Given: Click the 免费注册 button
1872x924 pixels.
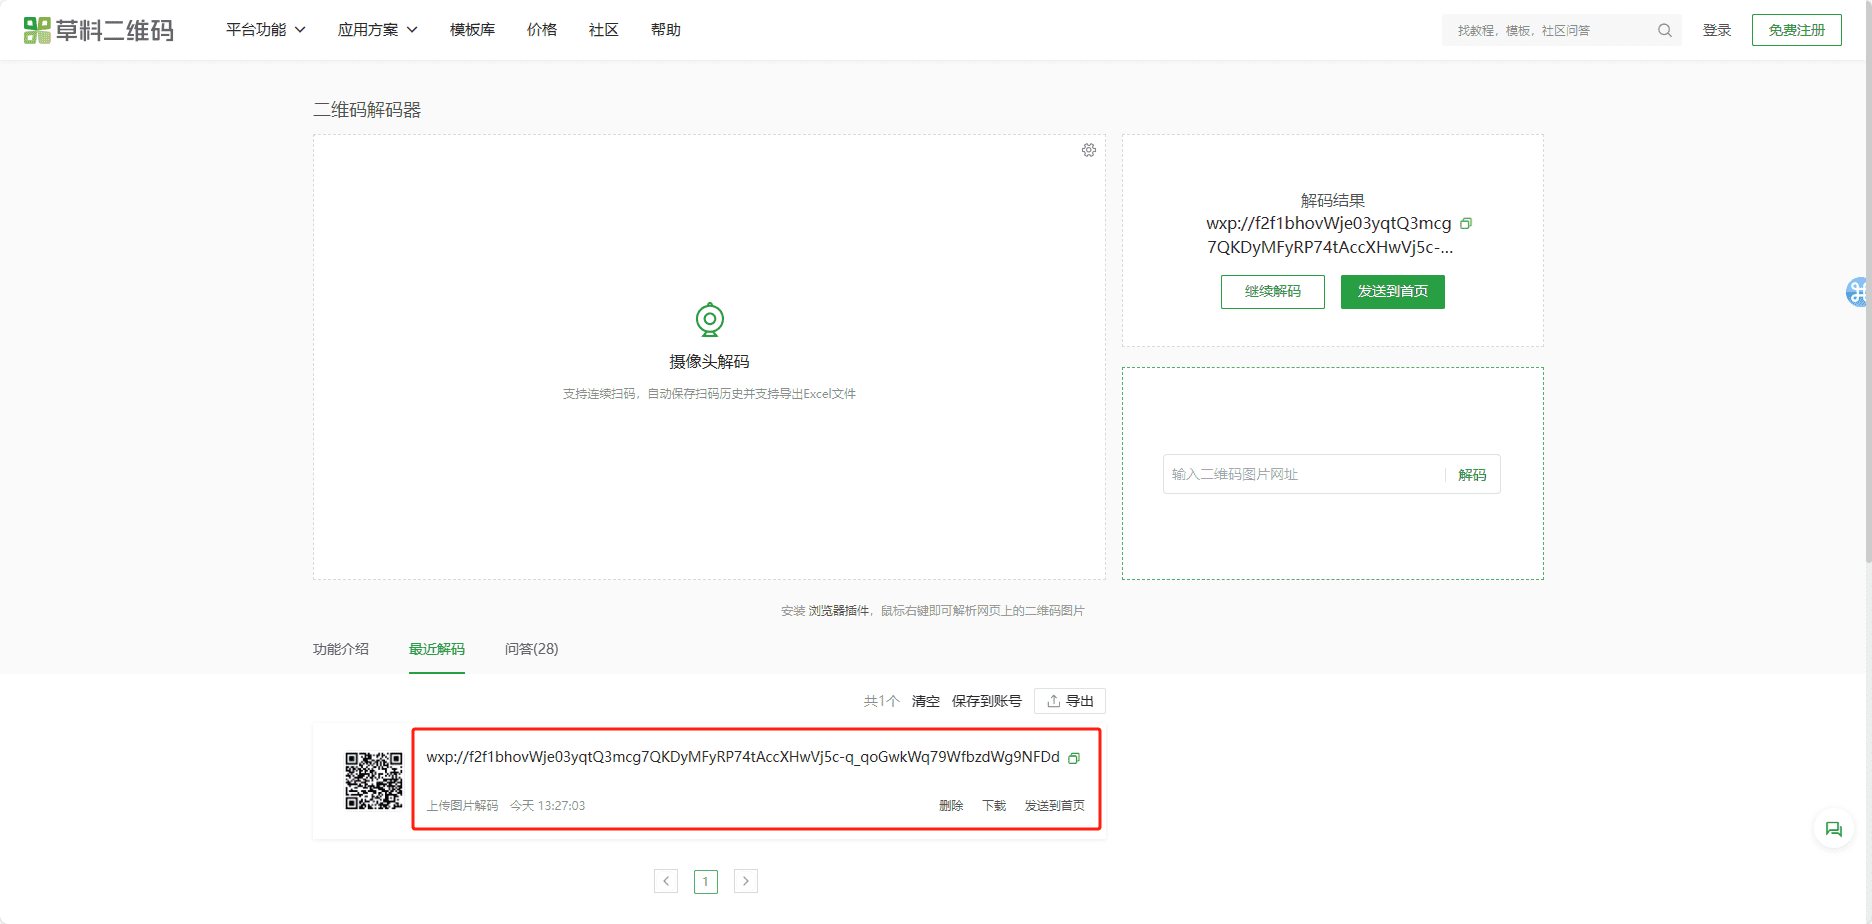Looking at the screenshot, I should (1797, 30).
